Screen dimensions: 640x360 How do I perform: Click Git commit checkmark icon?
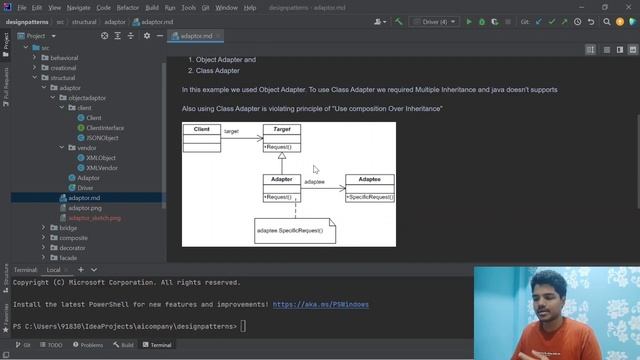point(552,22)
